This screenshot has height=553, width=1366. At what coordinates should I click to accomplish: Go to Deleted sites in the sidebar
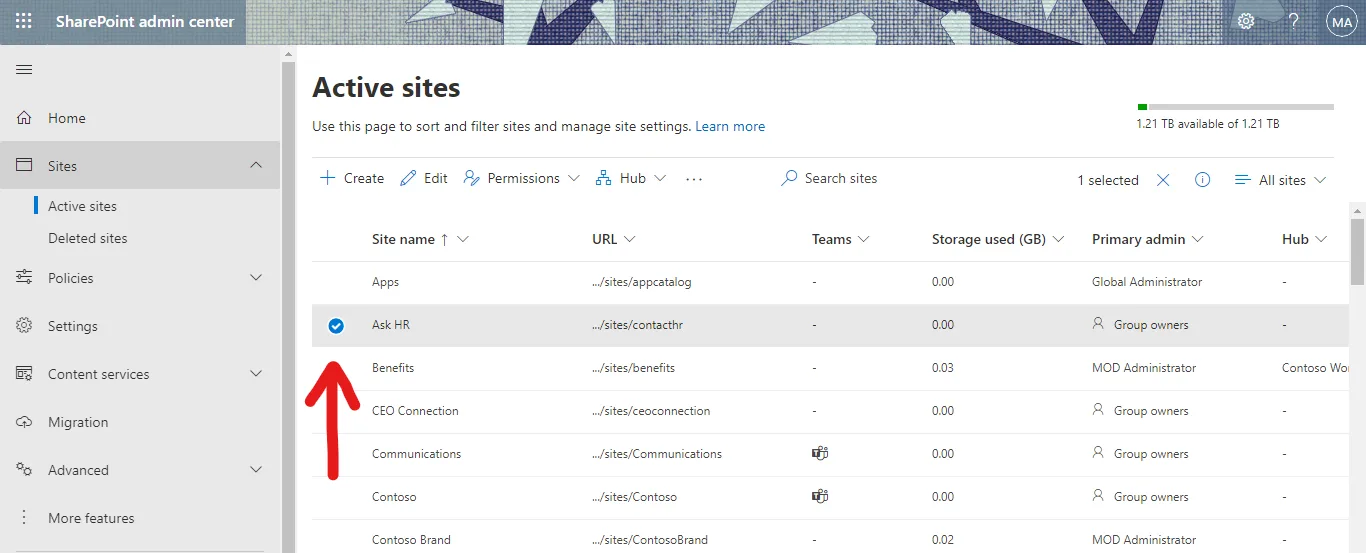[88, 238]
